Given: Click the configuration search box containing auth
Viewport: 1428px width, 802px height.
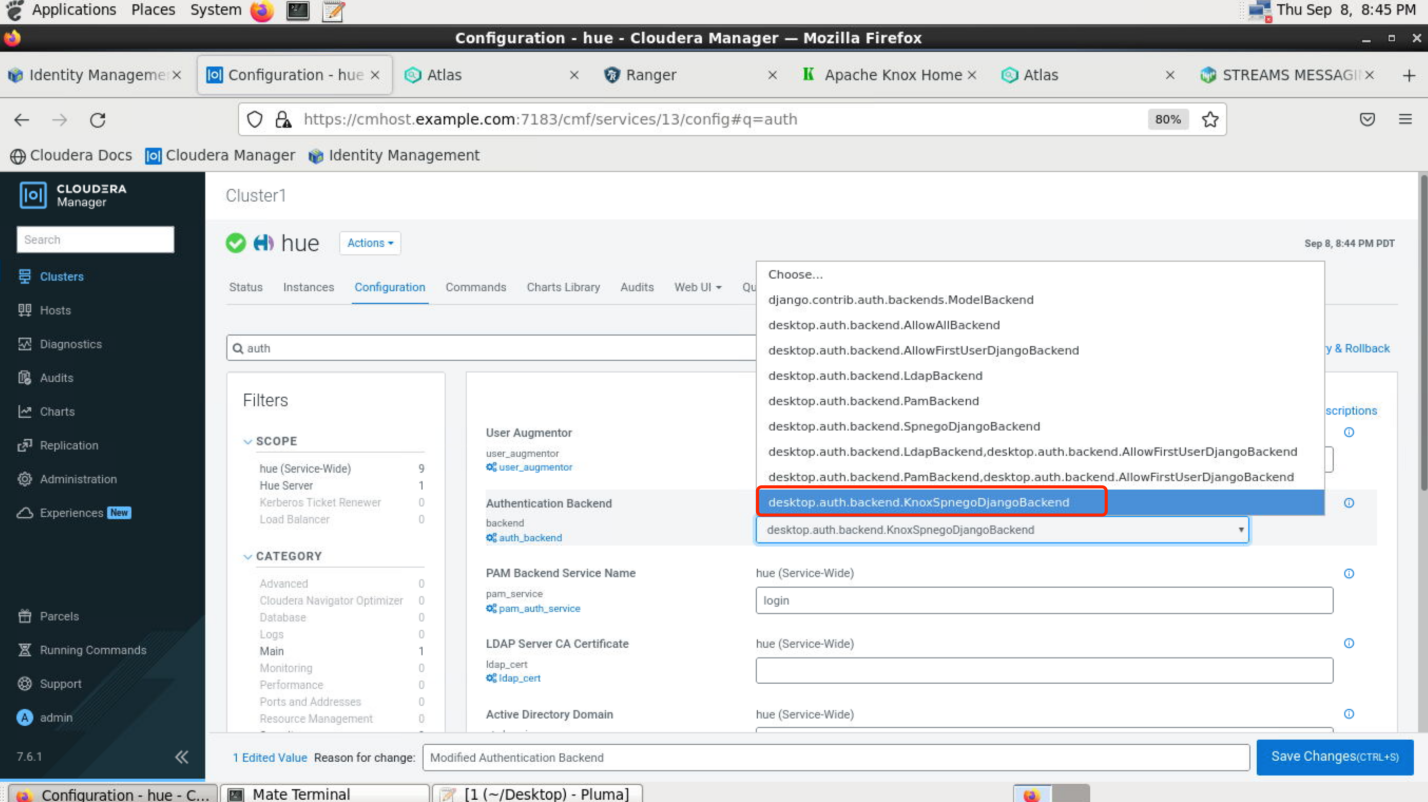Looking at the screenshot, I should point(491,348).
